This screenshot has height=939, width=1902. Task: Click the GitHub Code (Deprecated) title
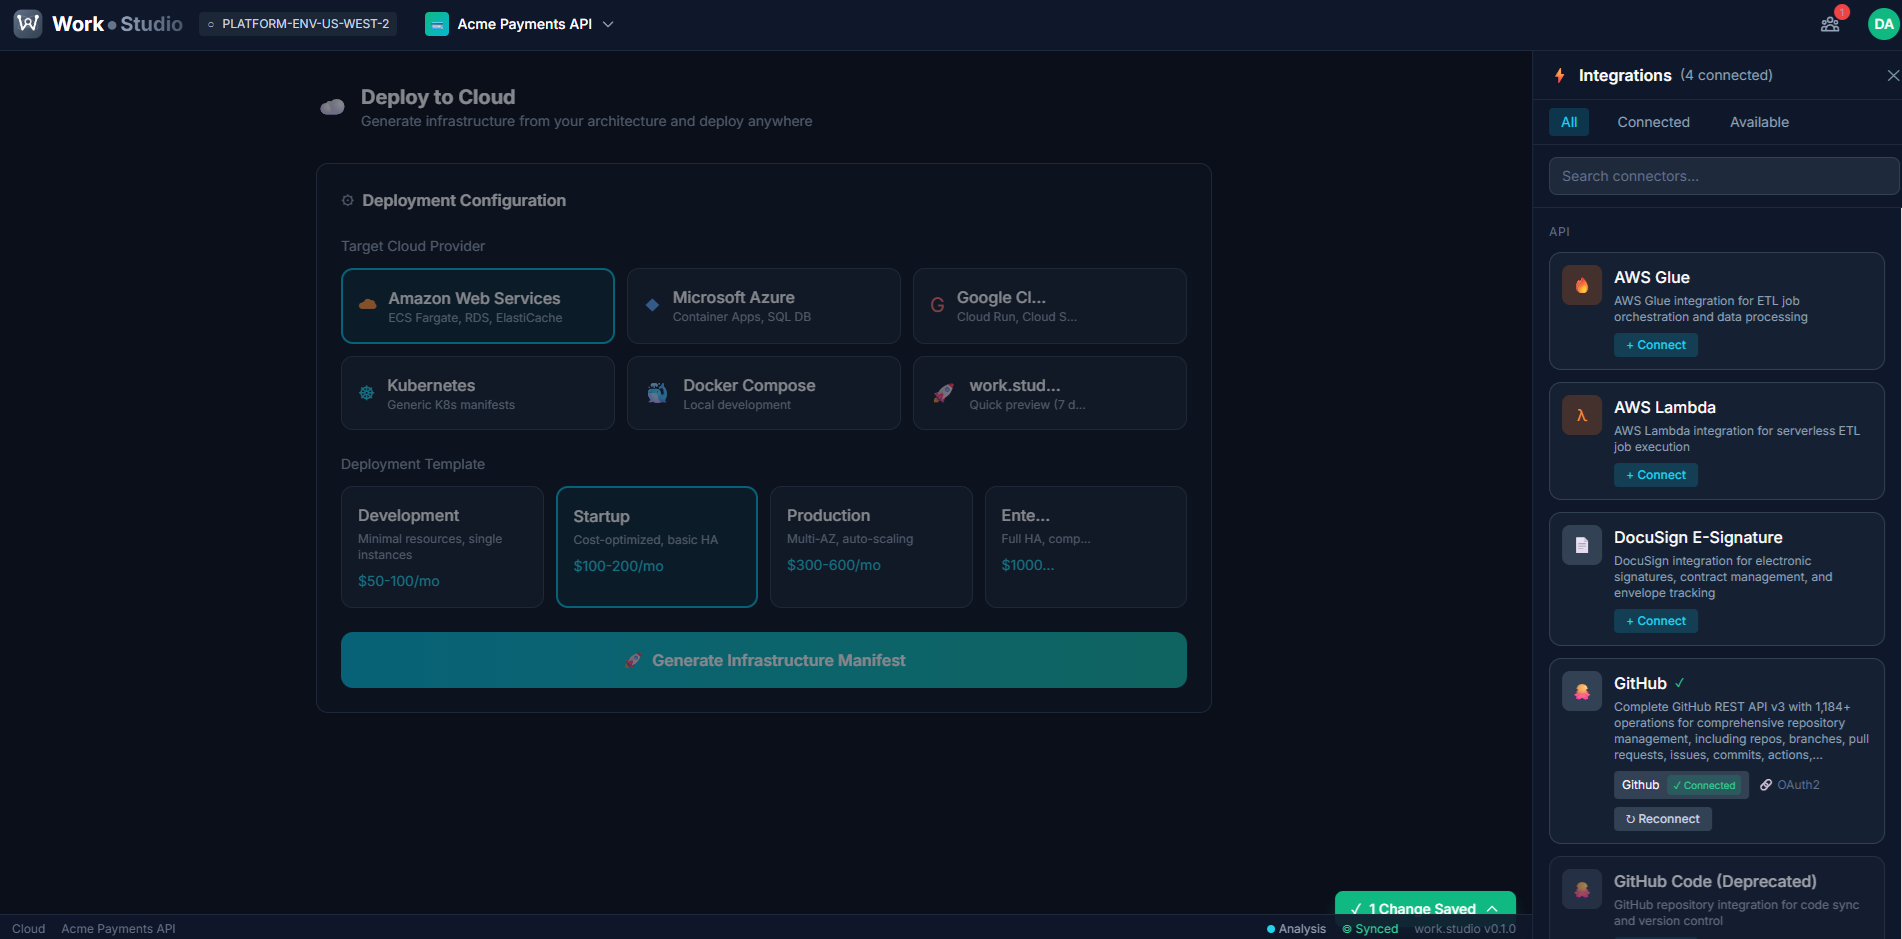[x=1715, y=881]
